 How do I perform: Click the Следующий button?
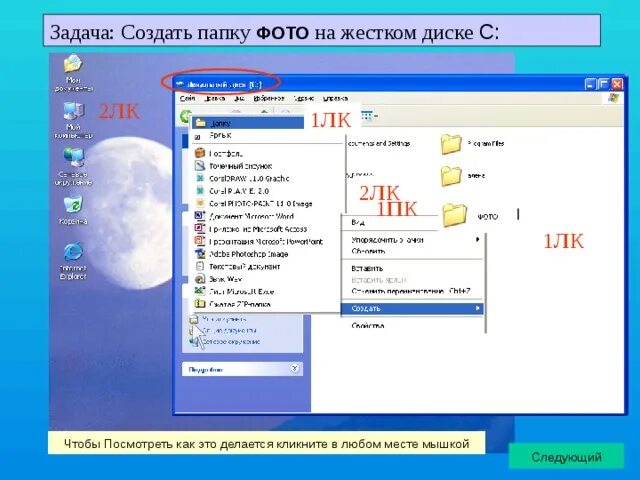pos(566,456)
